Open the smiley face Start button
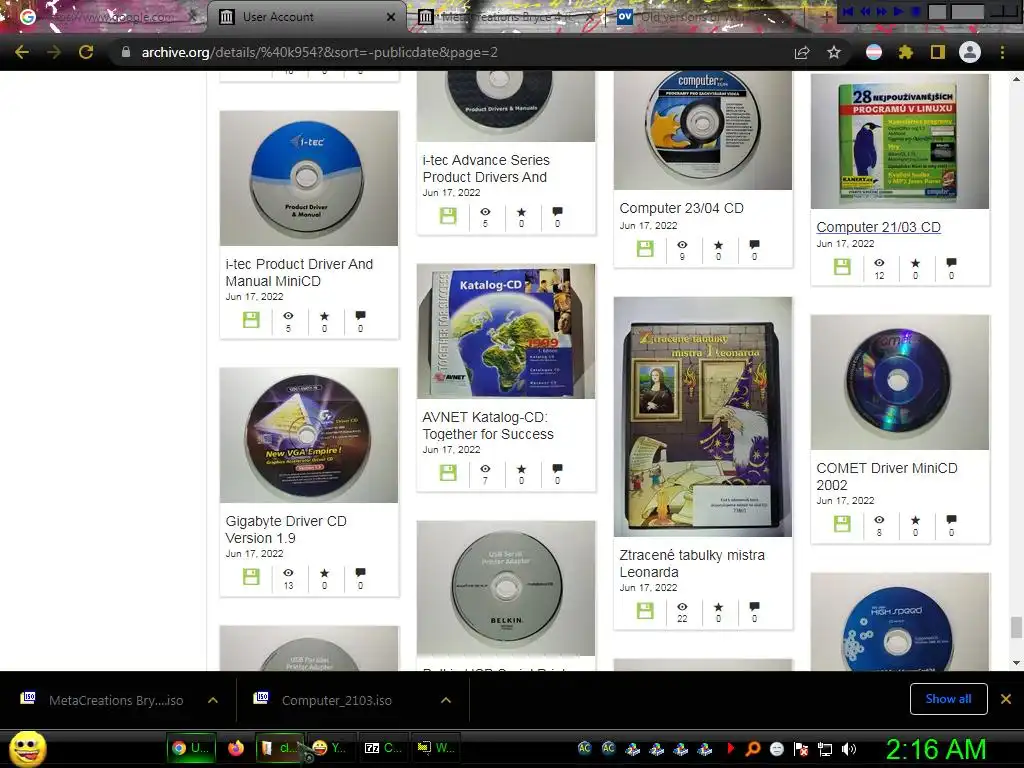 (x=27, y=748)
